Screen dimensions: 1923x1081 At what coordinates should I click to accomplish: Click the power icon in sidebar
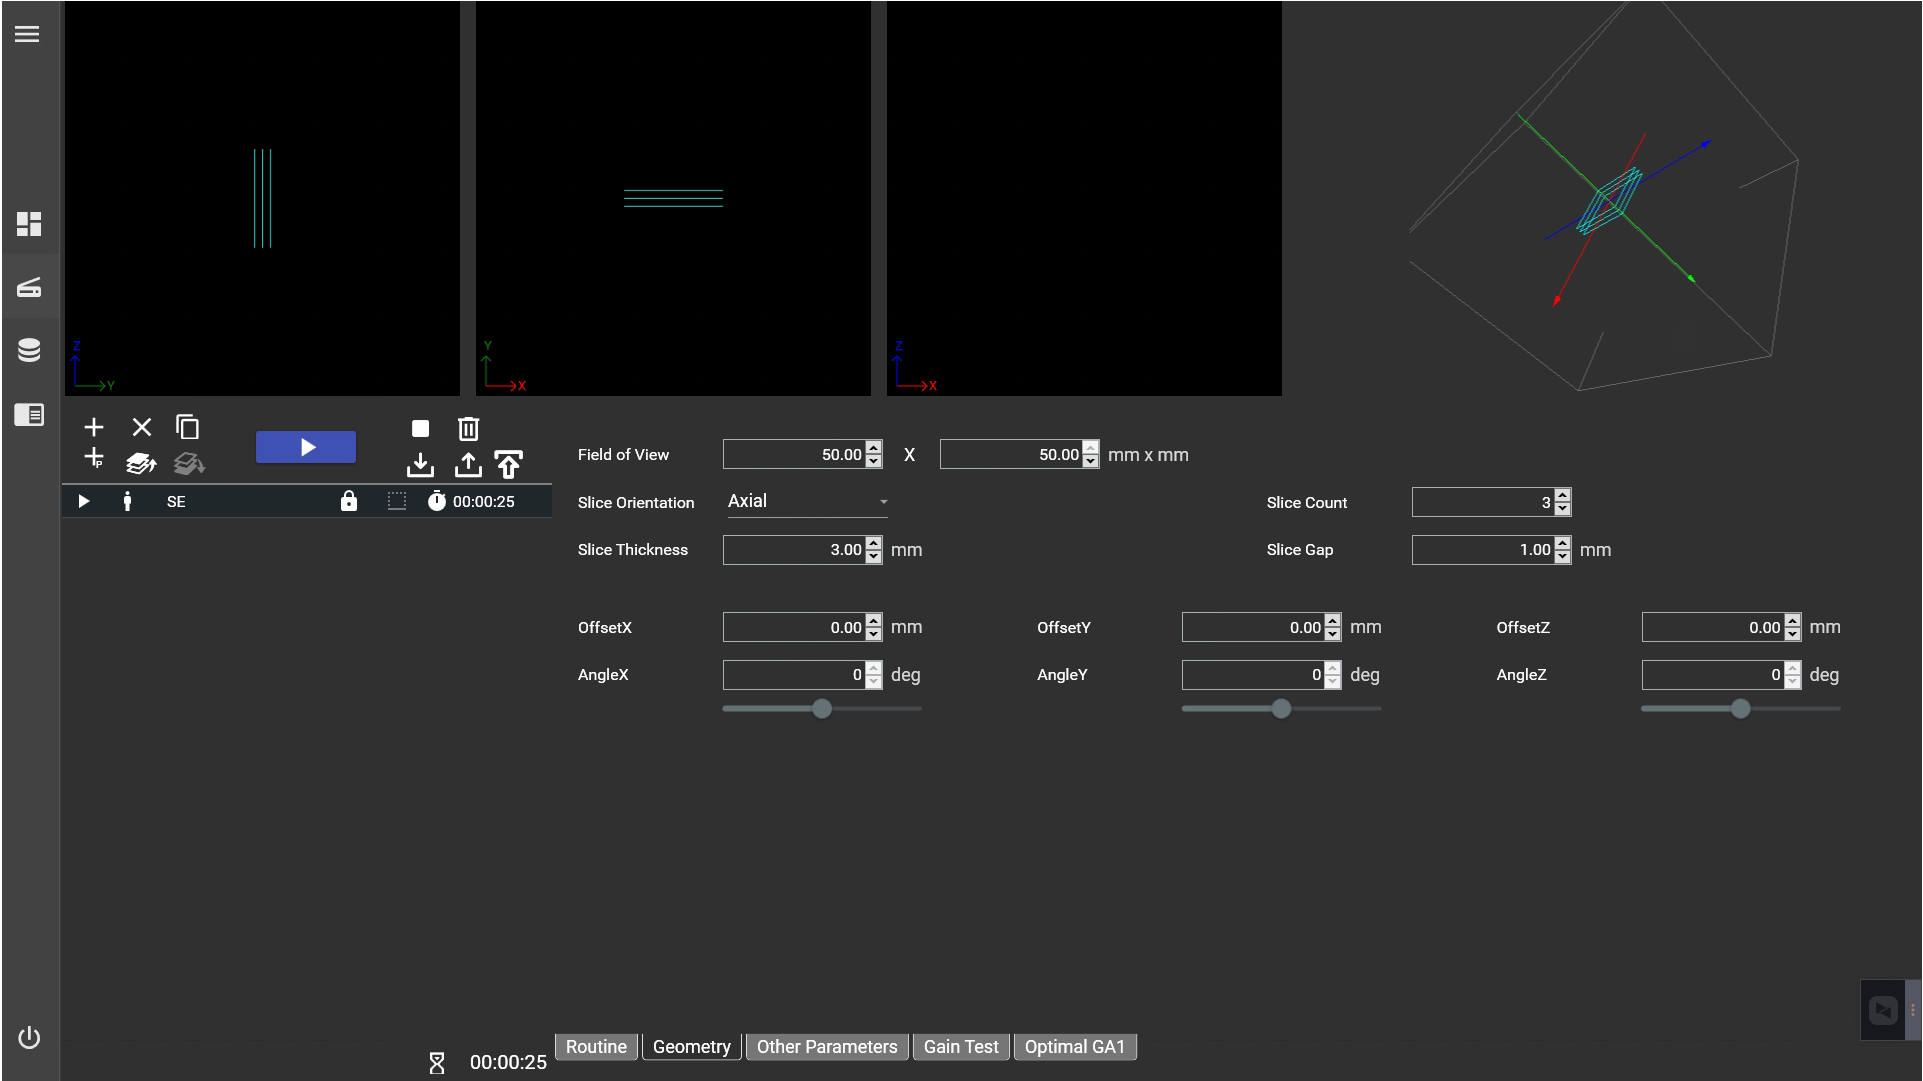tap(29, 1038)
